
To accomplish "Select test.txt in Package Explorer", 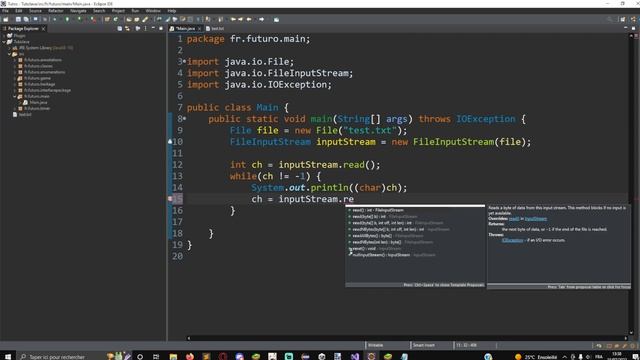I will click(x=22, y=115).
